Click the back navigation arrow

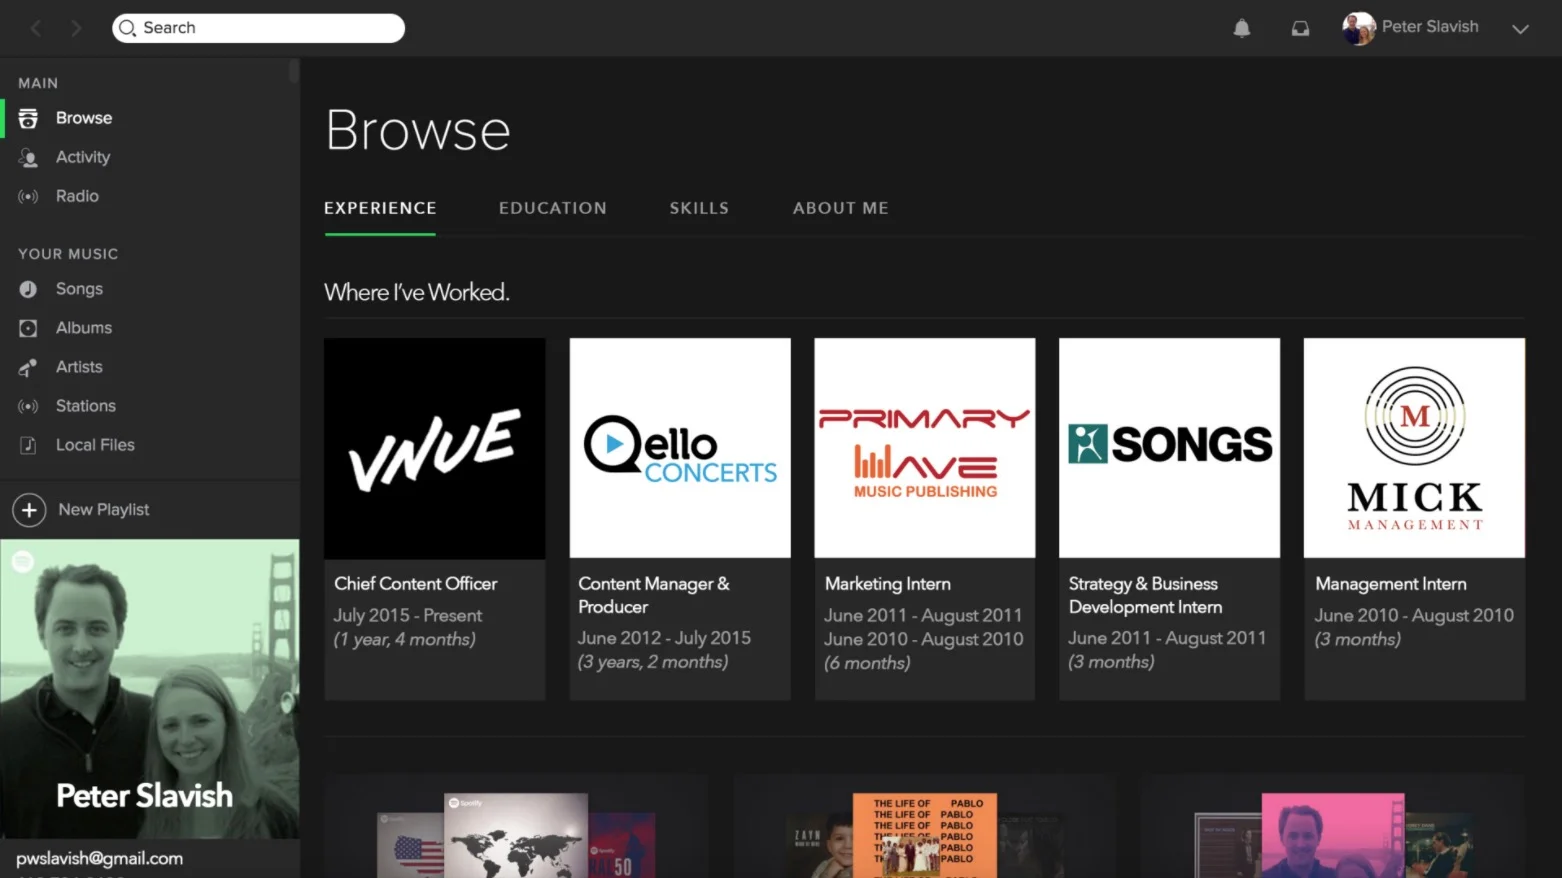point(36,28)
